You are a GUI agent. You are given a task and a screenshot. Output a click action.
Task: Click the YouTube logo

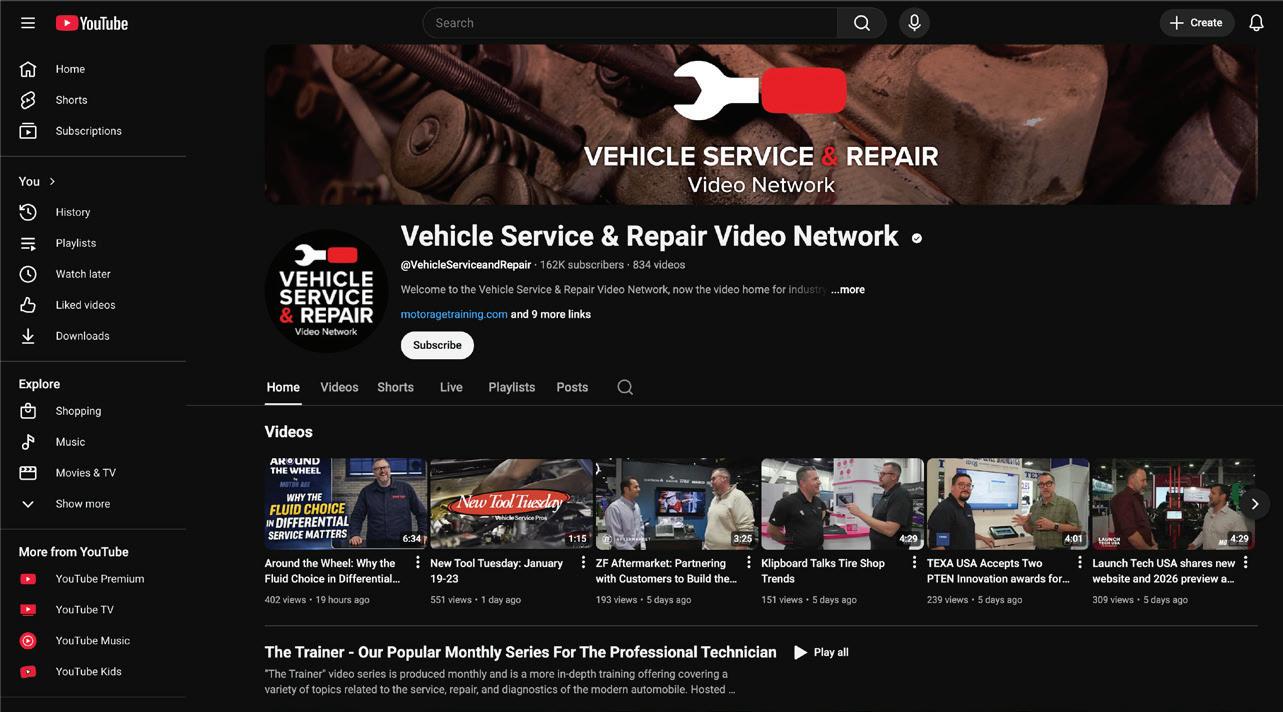pyautogui.click(x=92, y=23)
